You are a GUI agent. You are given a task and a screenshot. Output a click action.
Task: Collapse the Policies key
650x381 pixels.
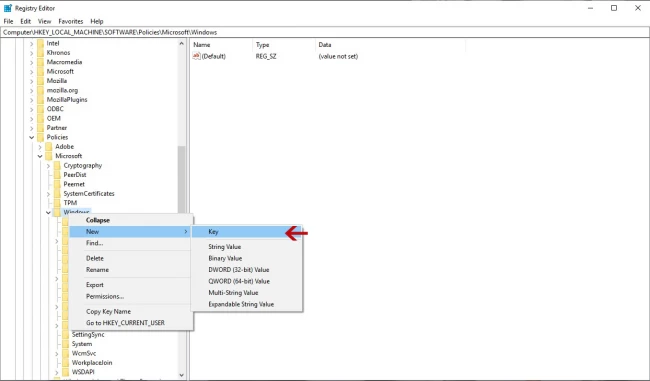point(32,137)
